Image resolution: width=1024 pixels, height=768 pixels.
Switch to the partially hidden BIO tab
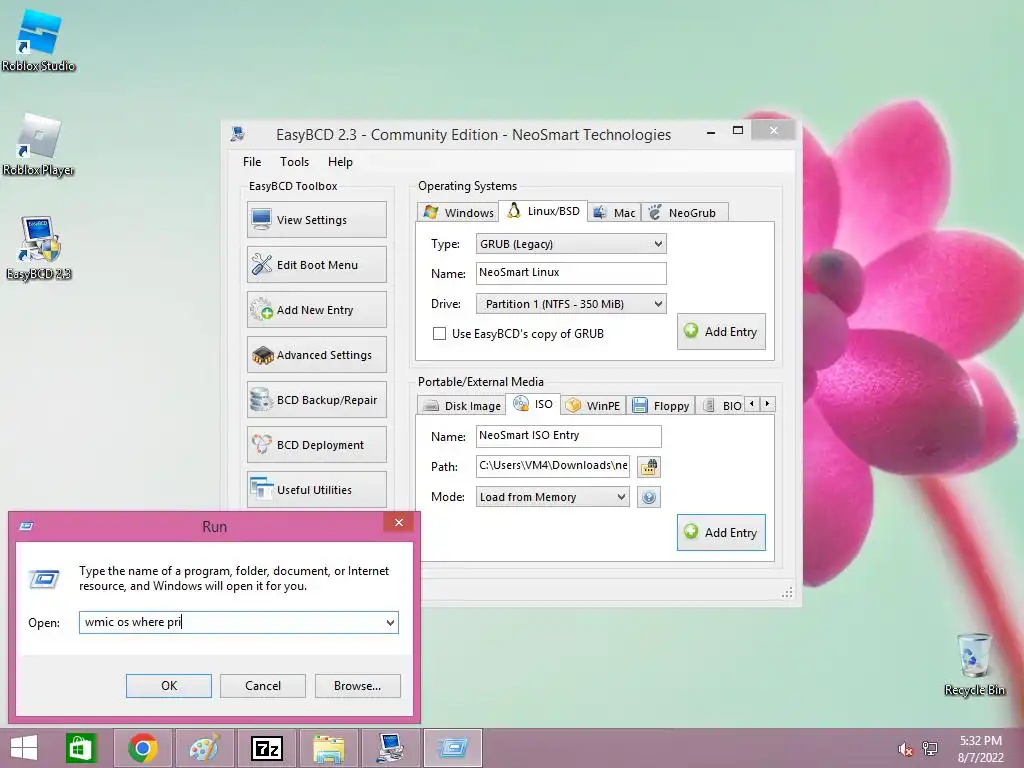[721, 406]
